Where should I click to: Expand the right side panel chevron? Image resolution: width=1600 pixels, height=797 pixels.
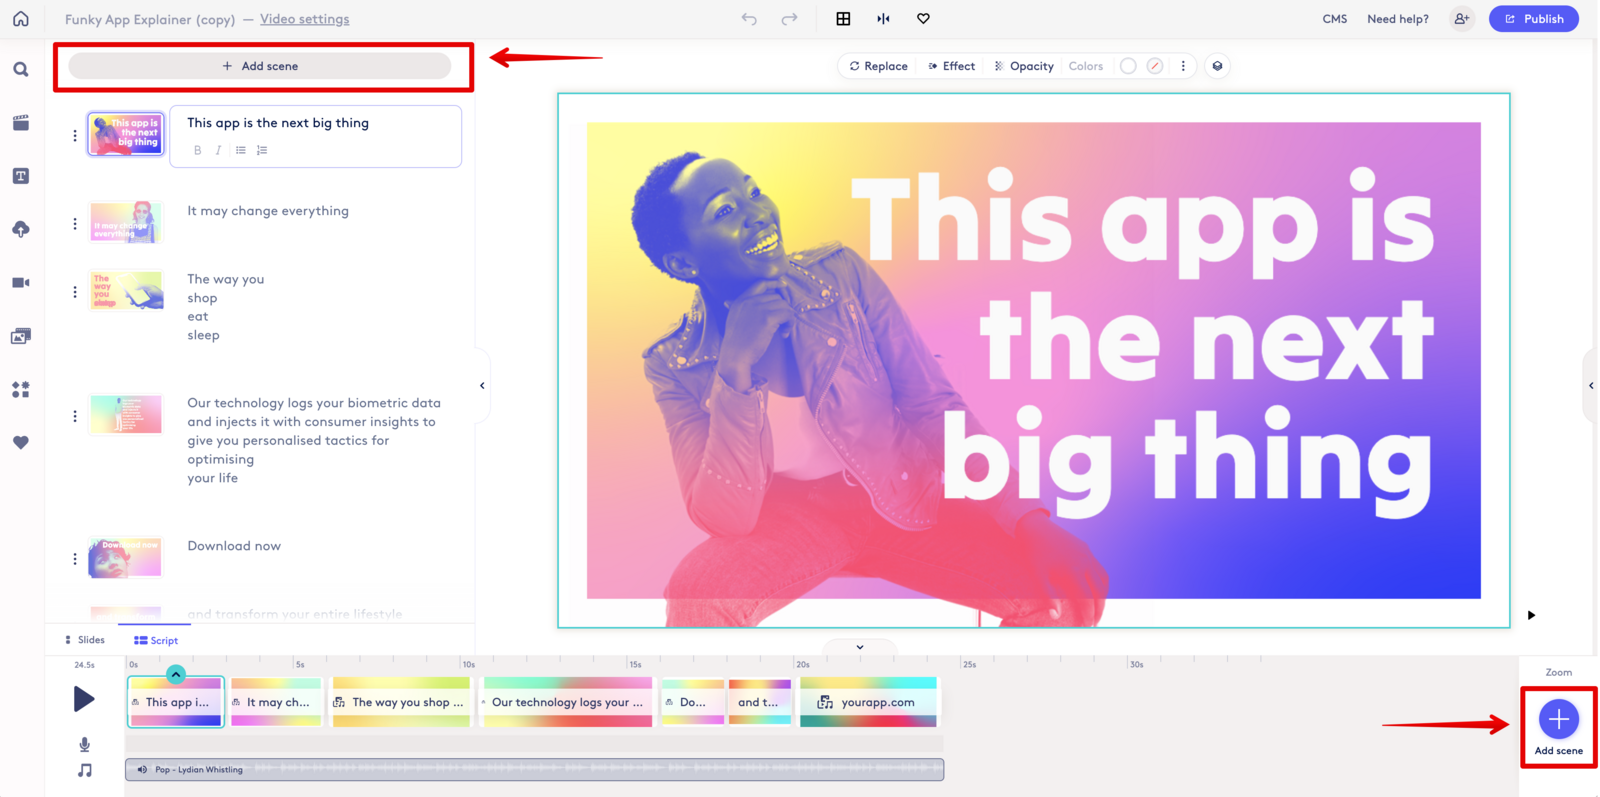click(x=1591, y=386)
